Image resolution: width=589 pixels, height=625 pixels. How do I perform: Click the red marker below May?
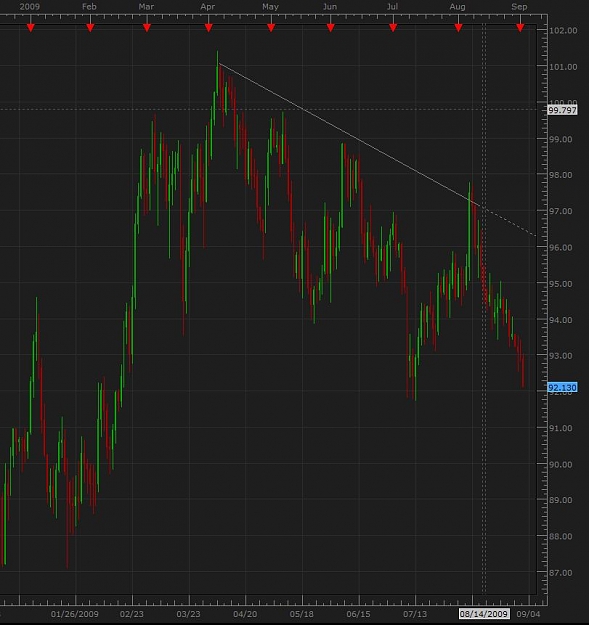tap(271, 28)
